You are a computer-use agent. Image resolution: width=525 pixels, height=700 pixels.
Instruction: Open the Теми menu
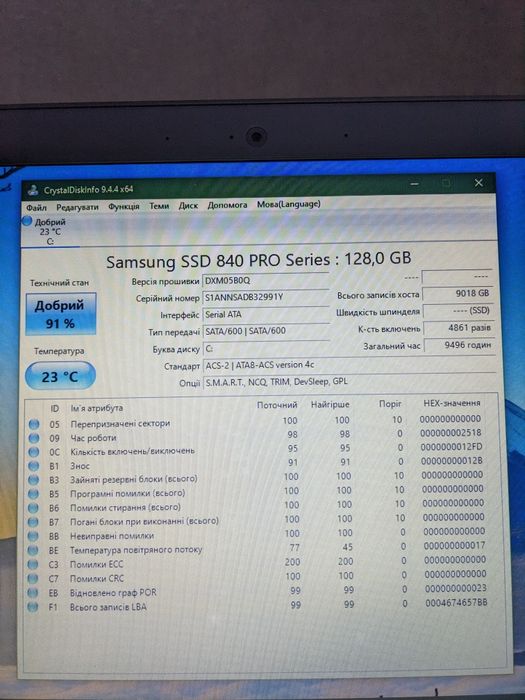pyautogui.click(x=159, y=206)
